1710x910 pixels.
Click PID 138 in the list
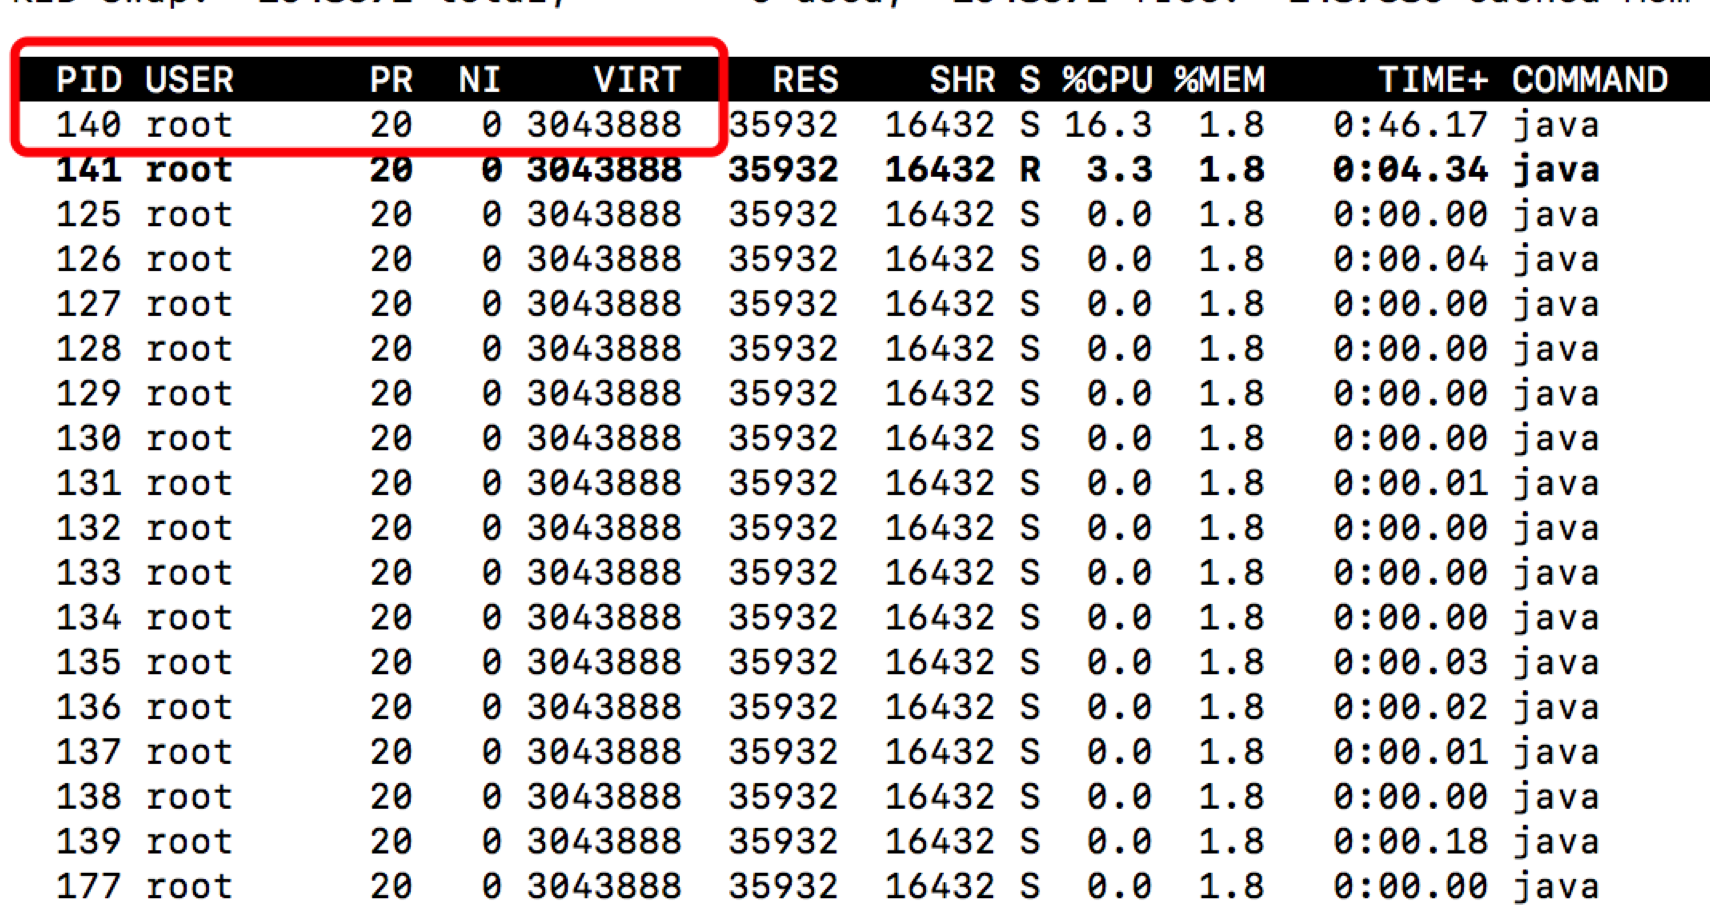pyautogui.click(x=89, y=796)
